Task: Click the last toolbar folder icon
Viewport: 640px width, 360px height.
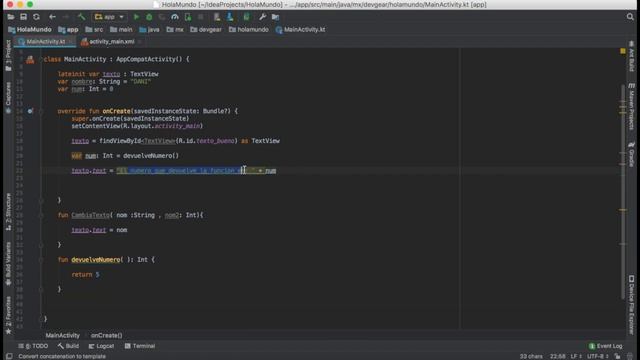Action: pyautogui.click(x=276, y=17)
